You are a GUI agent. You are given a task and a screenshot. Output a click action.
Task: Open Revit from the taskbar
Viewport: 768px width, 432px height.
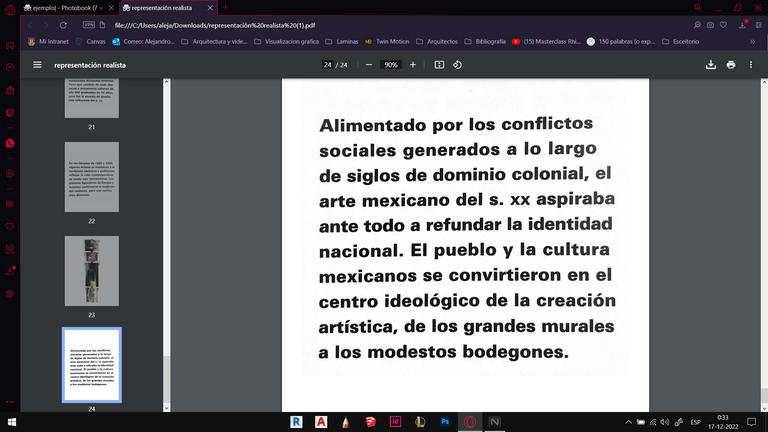[x=296, y=422]
